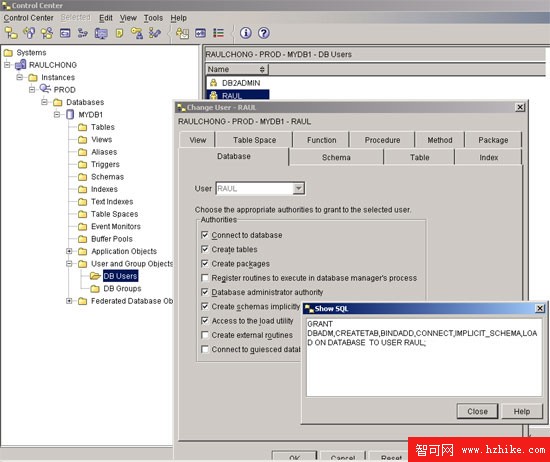The image size is (550, 462).
Task: Click inside the GRANT SQL text area
Action: [x=424, y=358]
